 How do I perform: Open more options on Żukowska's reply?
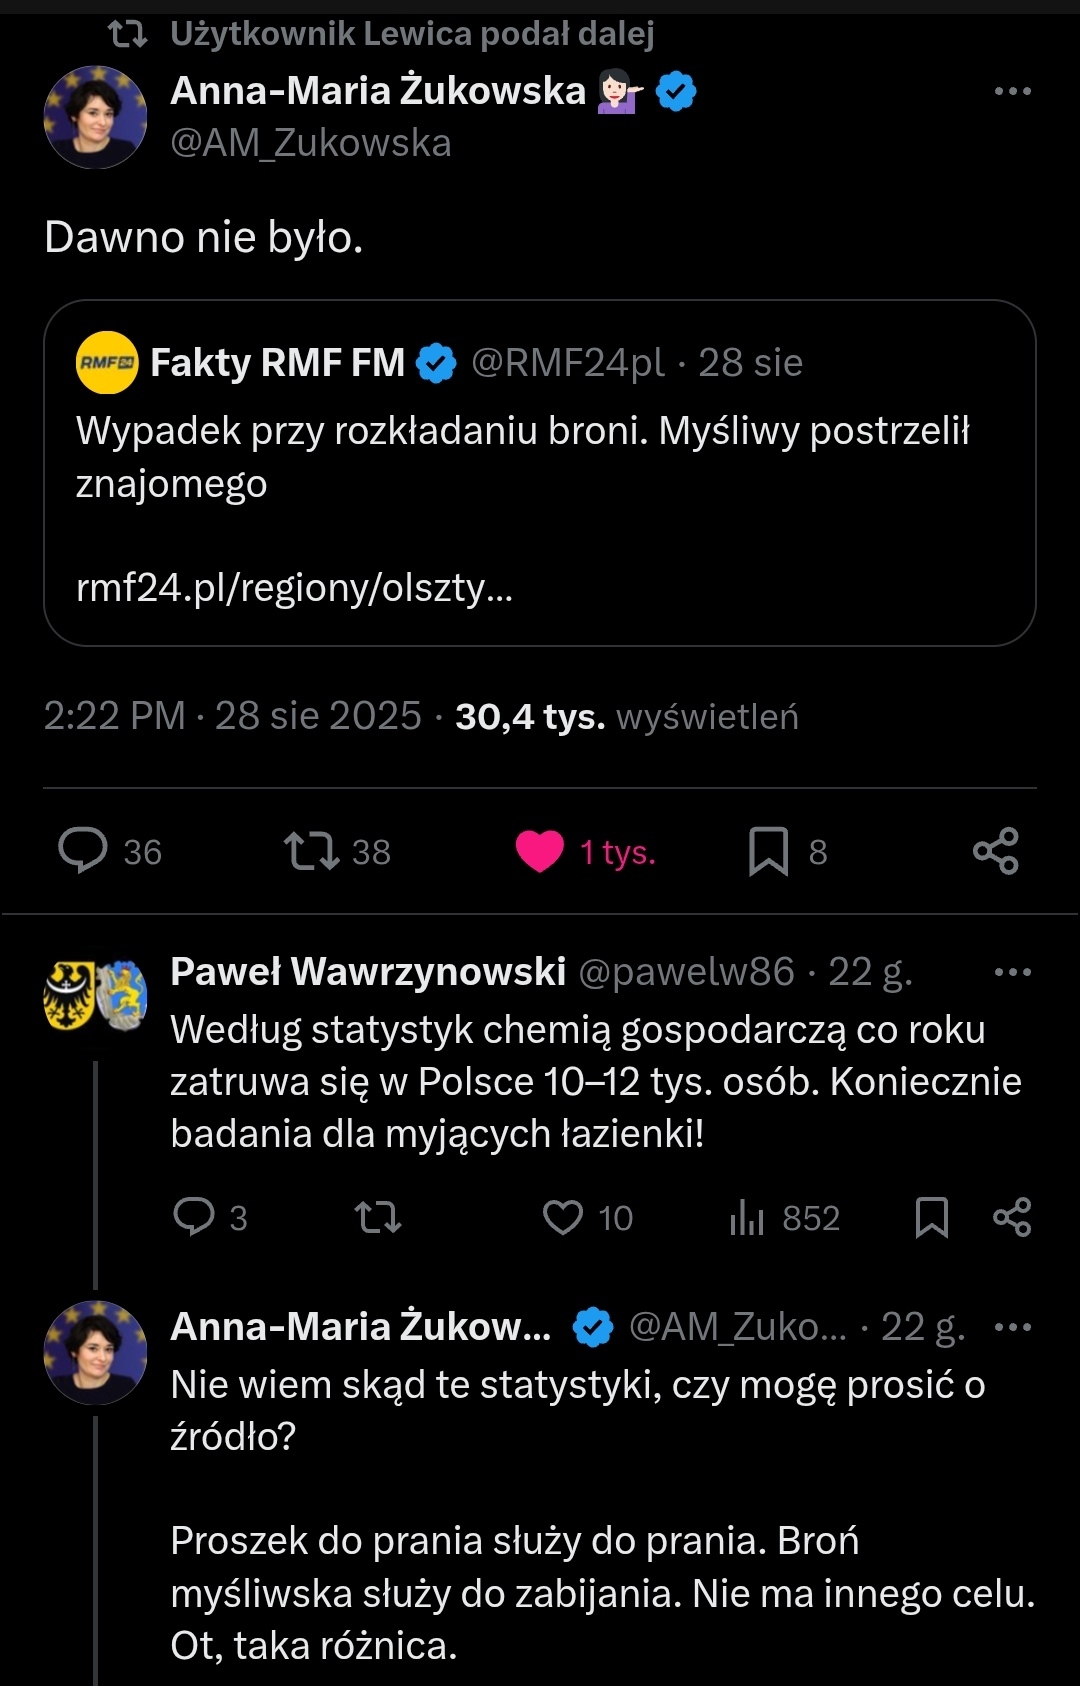coord(1012,1327)
